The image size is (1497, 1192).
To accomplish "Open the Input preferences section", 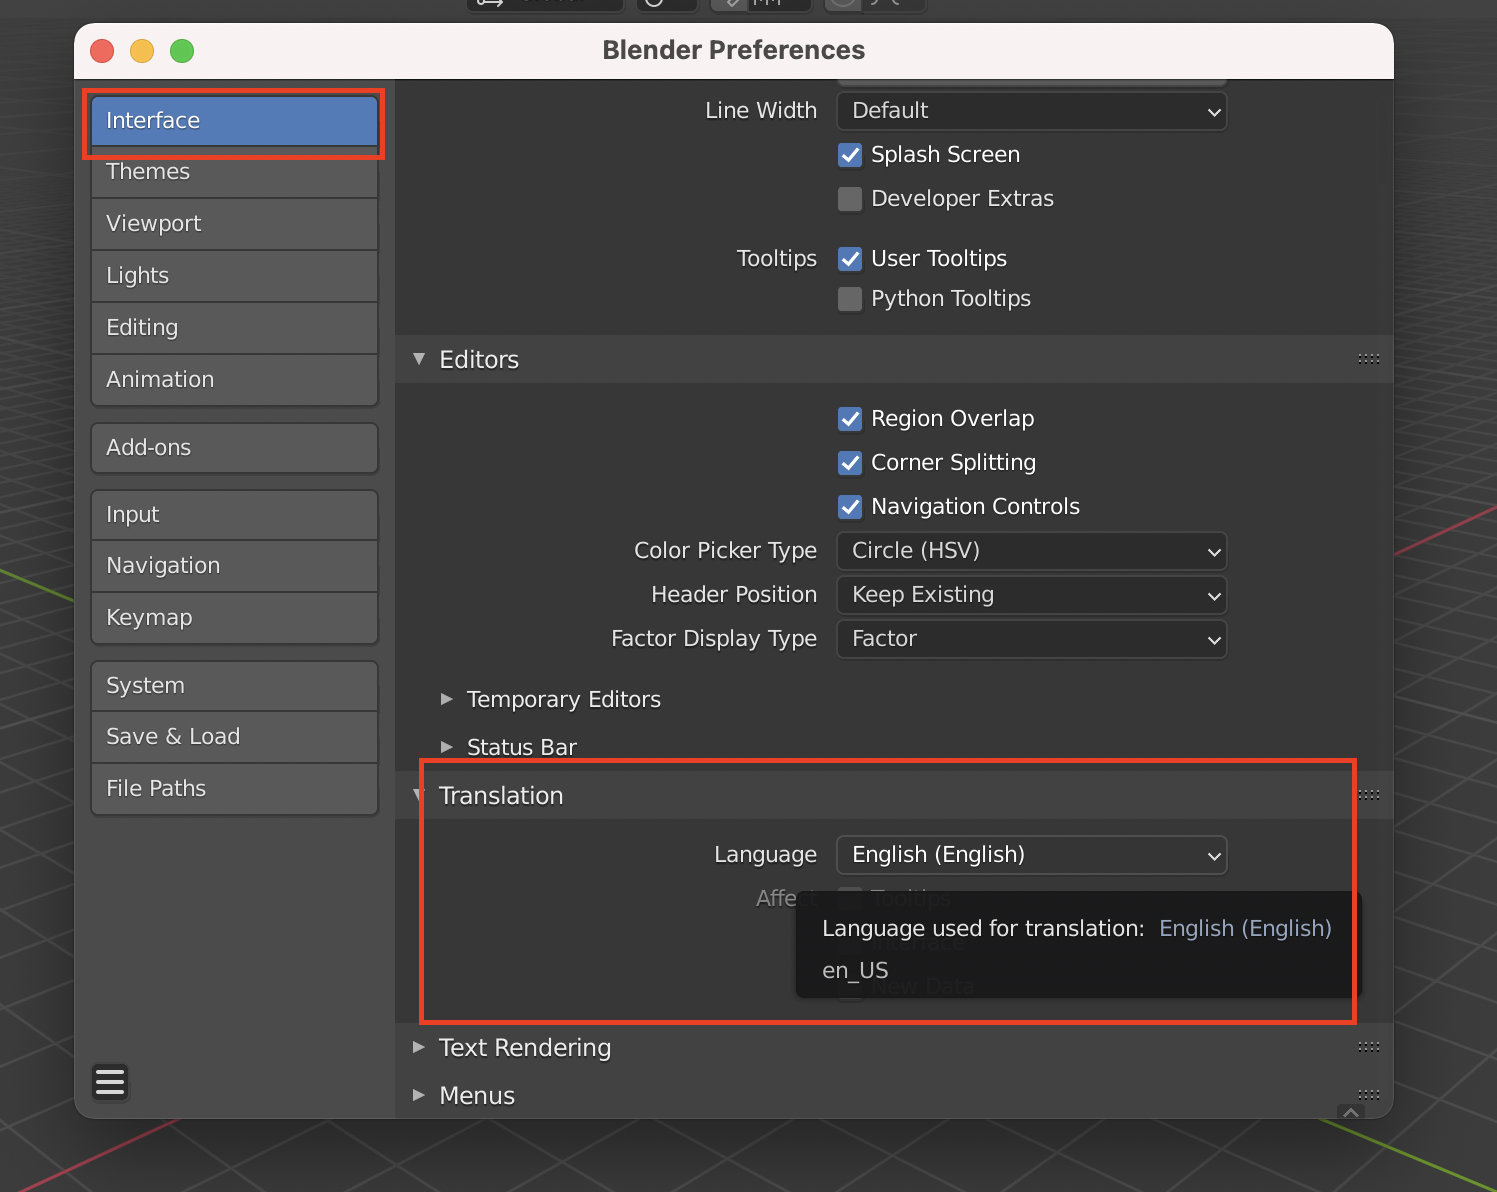I will click(x=234, y=515).
